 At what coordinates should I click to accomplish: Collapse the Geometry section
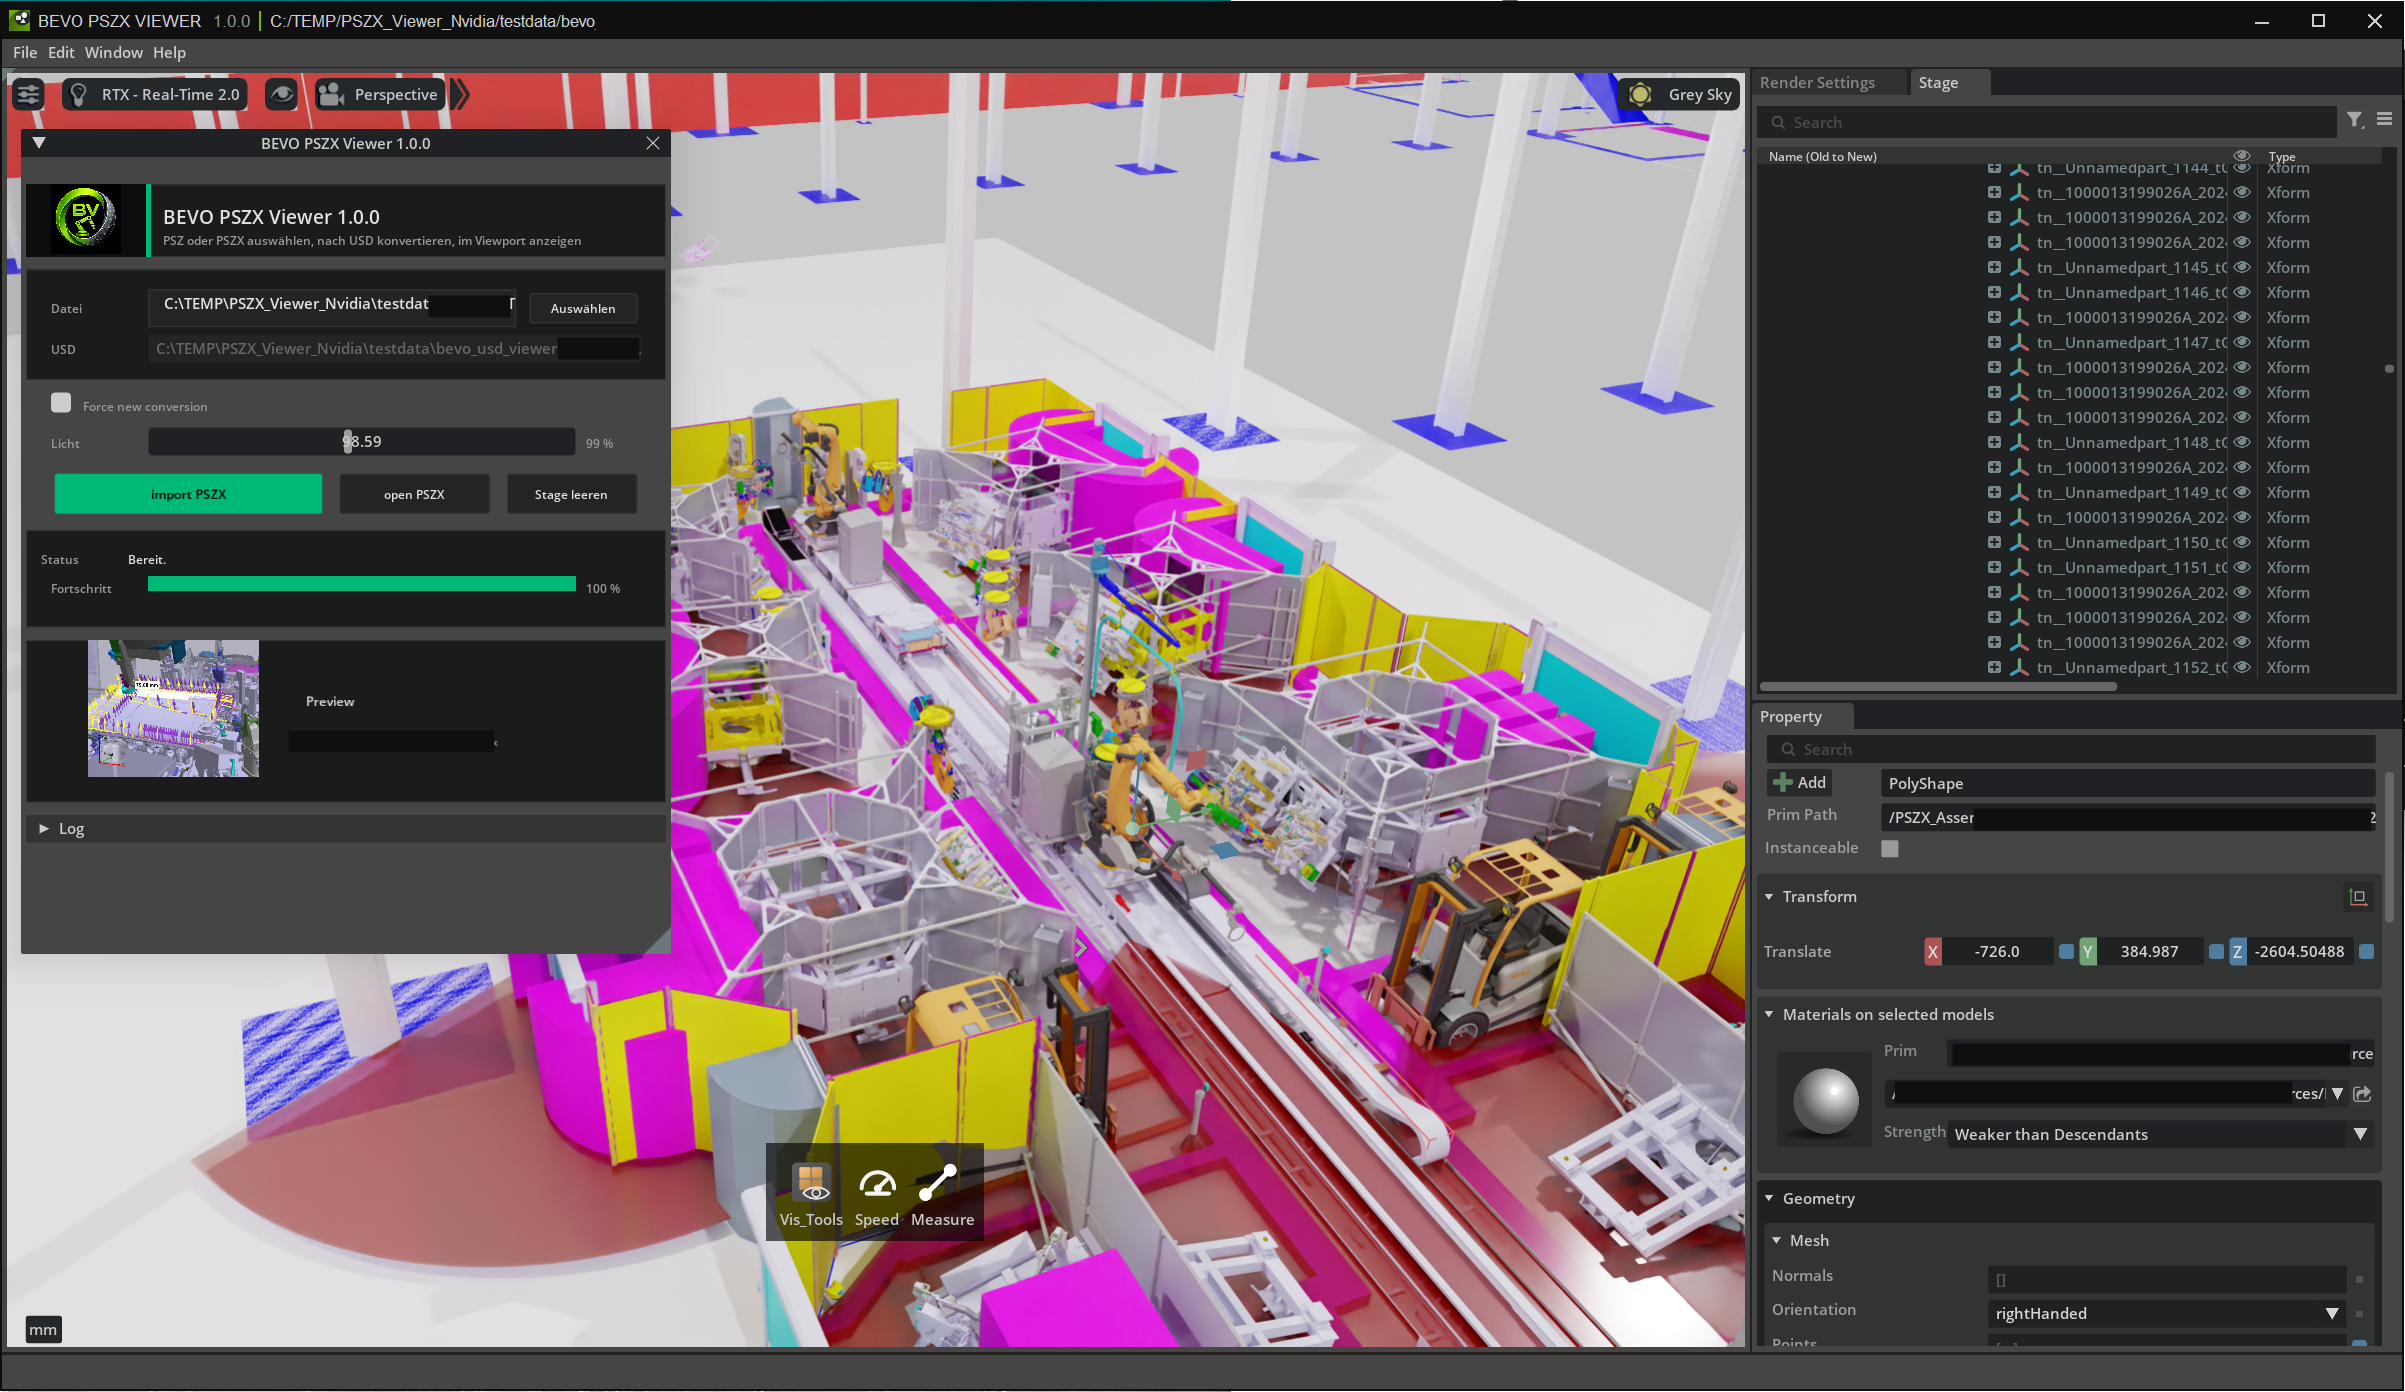1769,1199
